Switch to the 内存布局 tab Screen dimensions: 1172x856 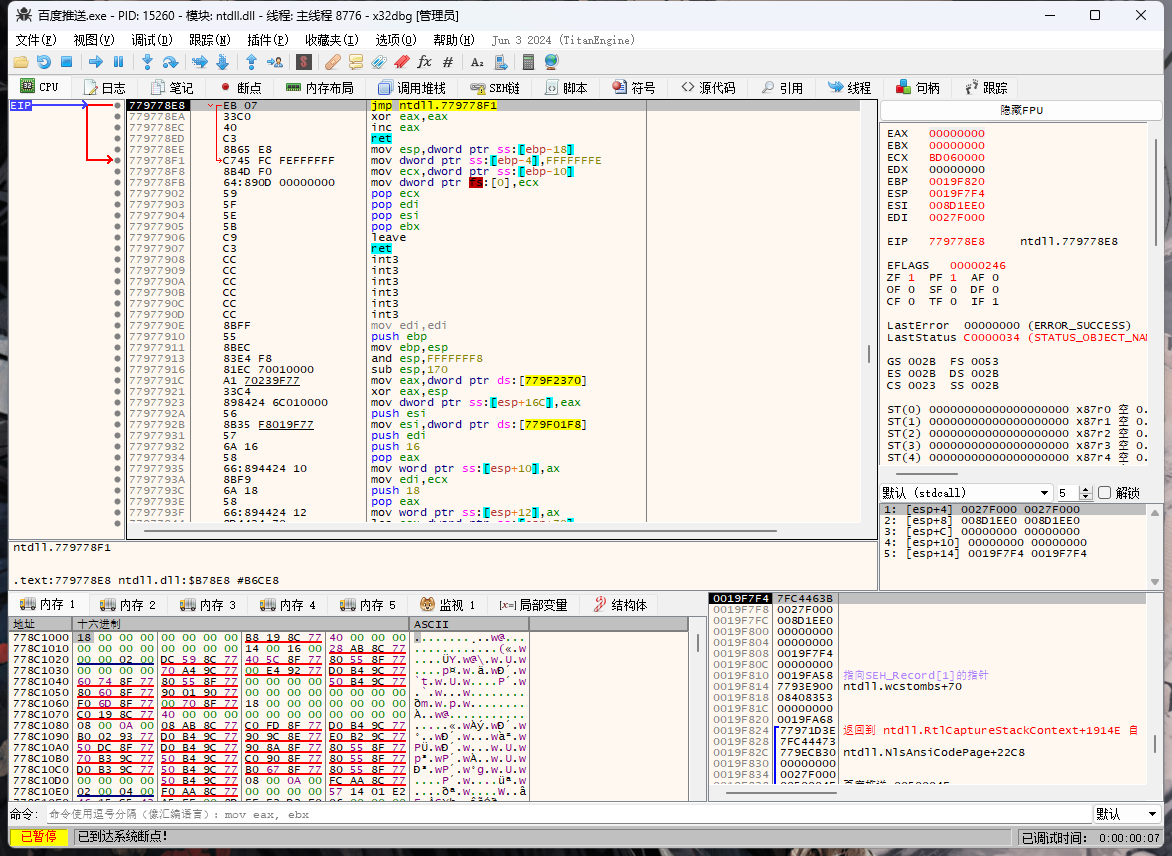click(x=319, y=87)
